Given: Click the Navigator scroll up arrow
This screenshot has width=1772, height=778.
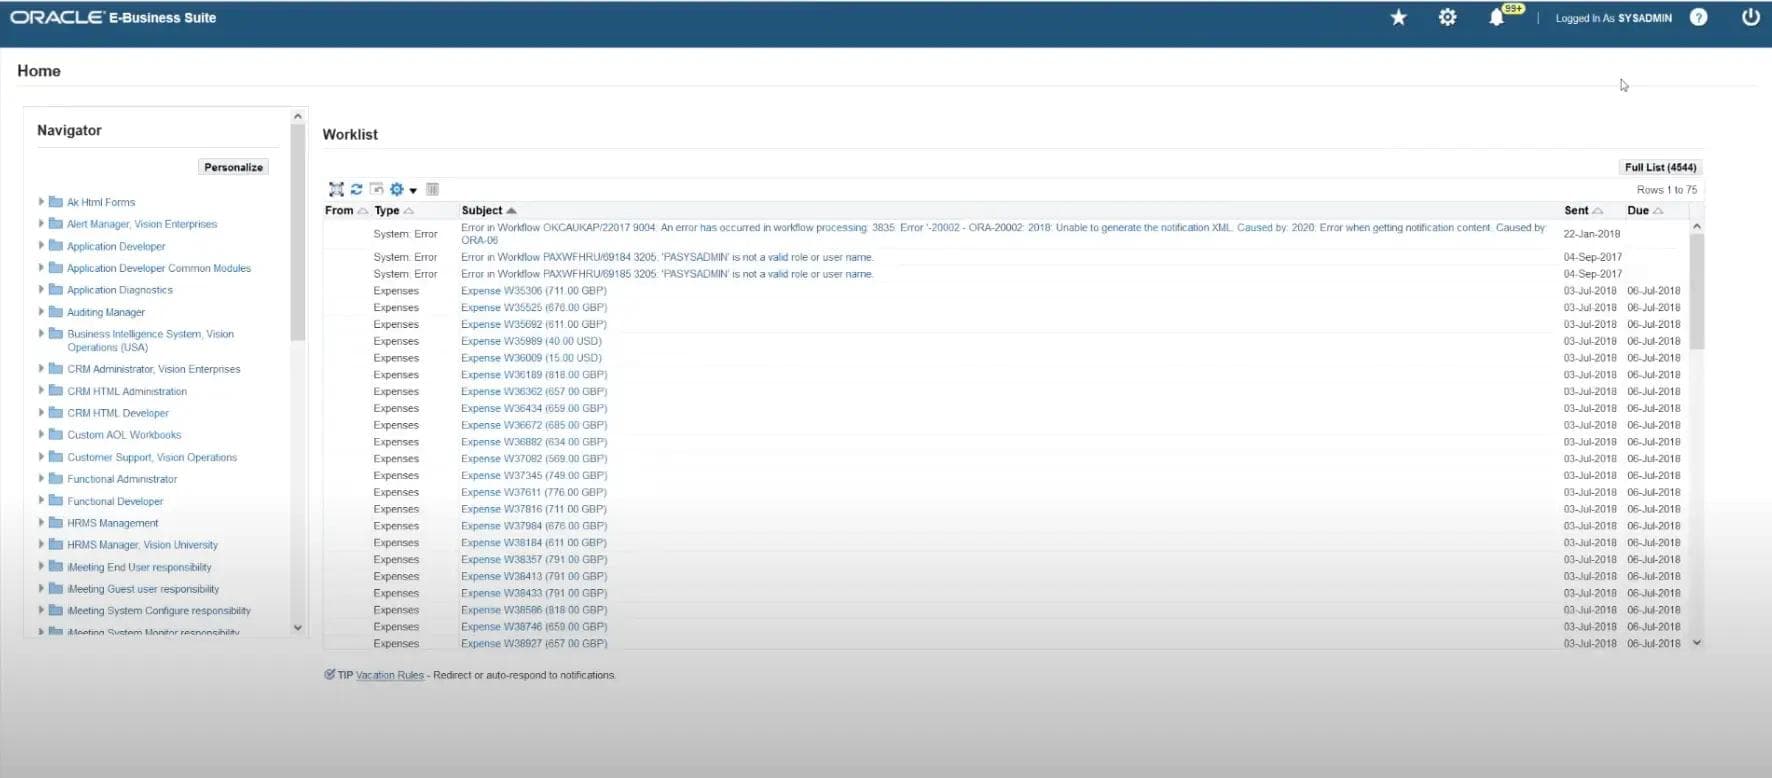Looking at the screenshot, I should click(x=297, y=117).
